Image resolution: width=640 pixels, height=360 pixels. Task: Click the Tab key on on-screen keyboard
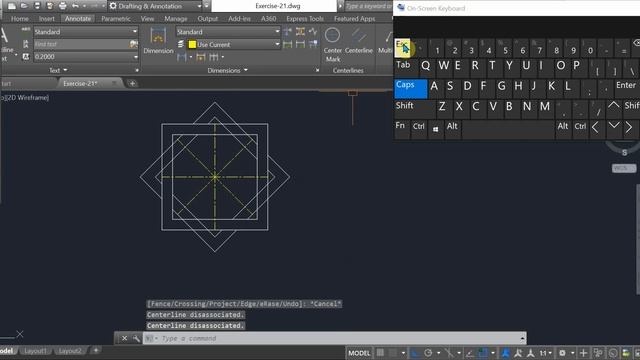point(406,68)
